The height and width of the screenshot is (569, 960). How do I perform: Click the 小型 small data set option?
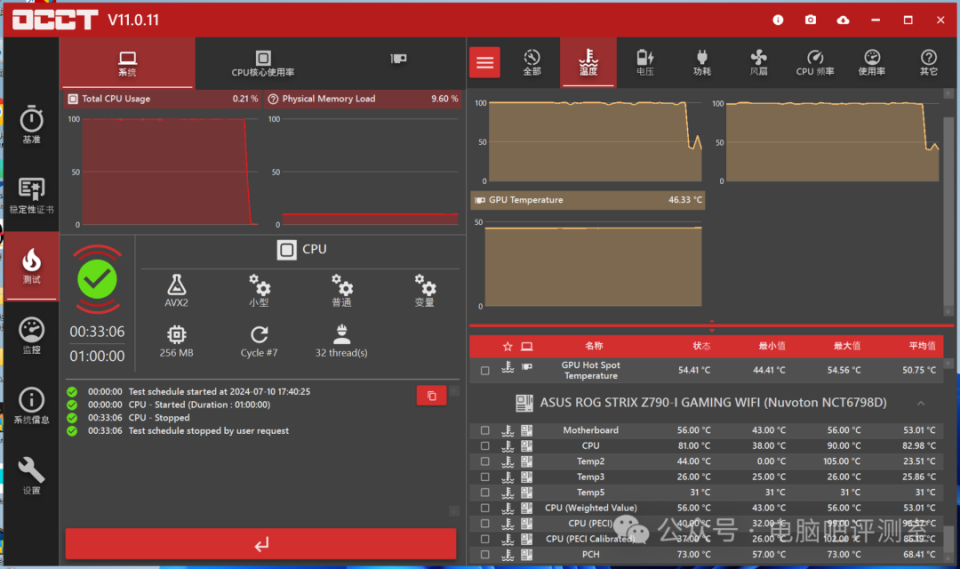pos(259,290)
